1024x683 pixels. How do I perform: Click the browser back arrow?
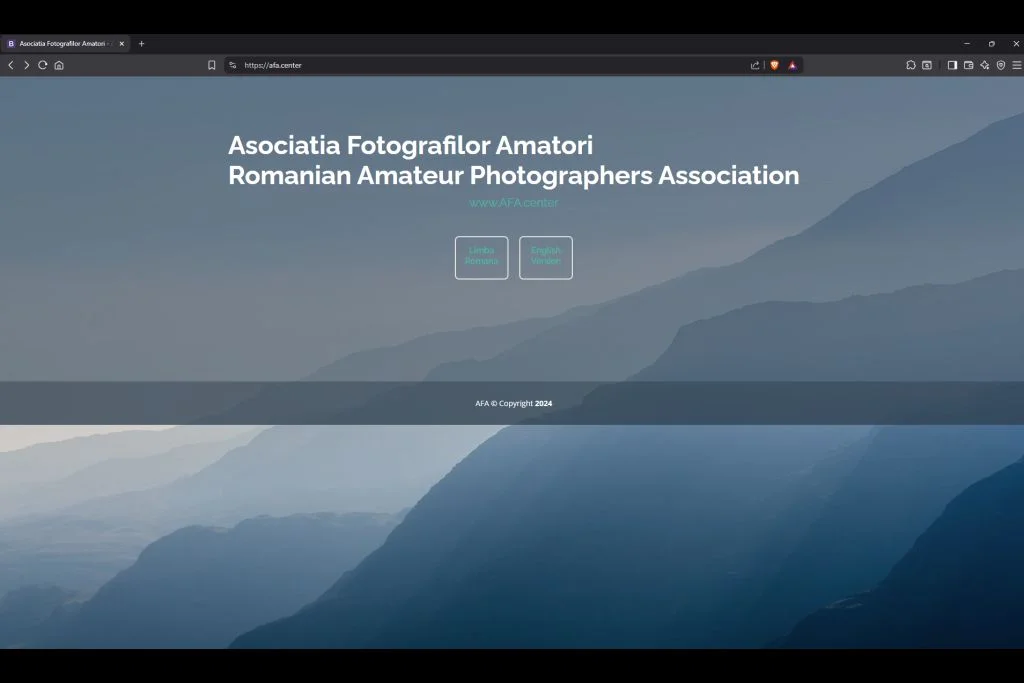[x=11, y=65]
